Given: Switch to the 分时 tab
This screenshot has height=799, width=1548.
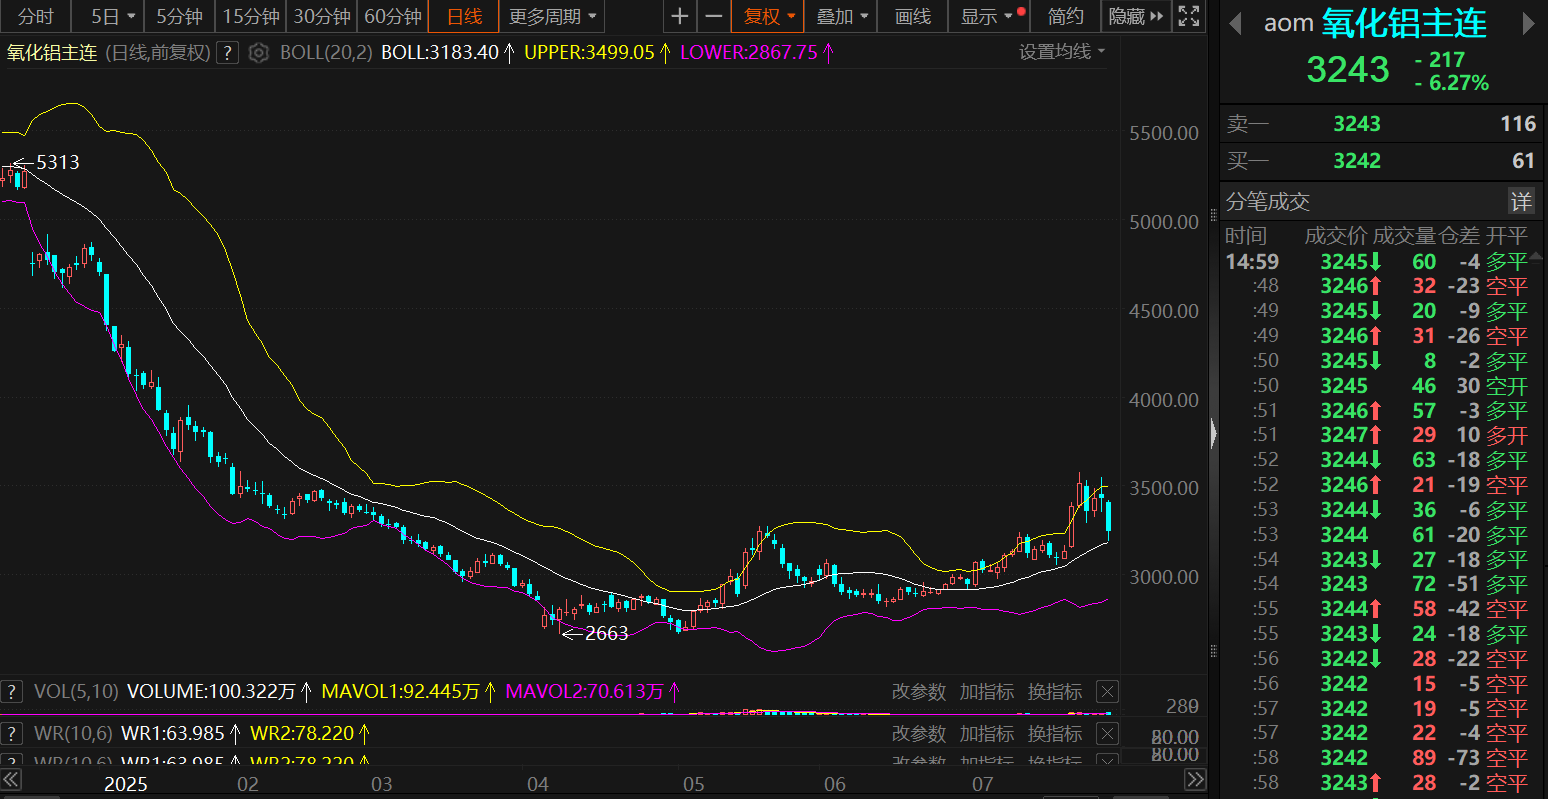Looking at the screenshot, I should pos(36,16).
